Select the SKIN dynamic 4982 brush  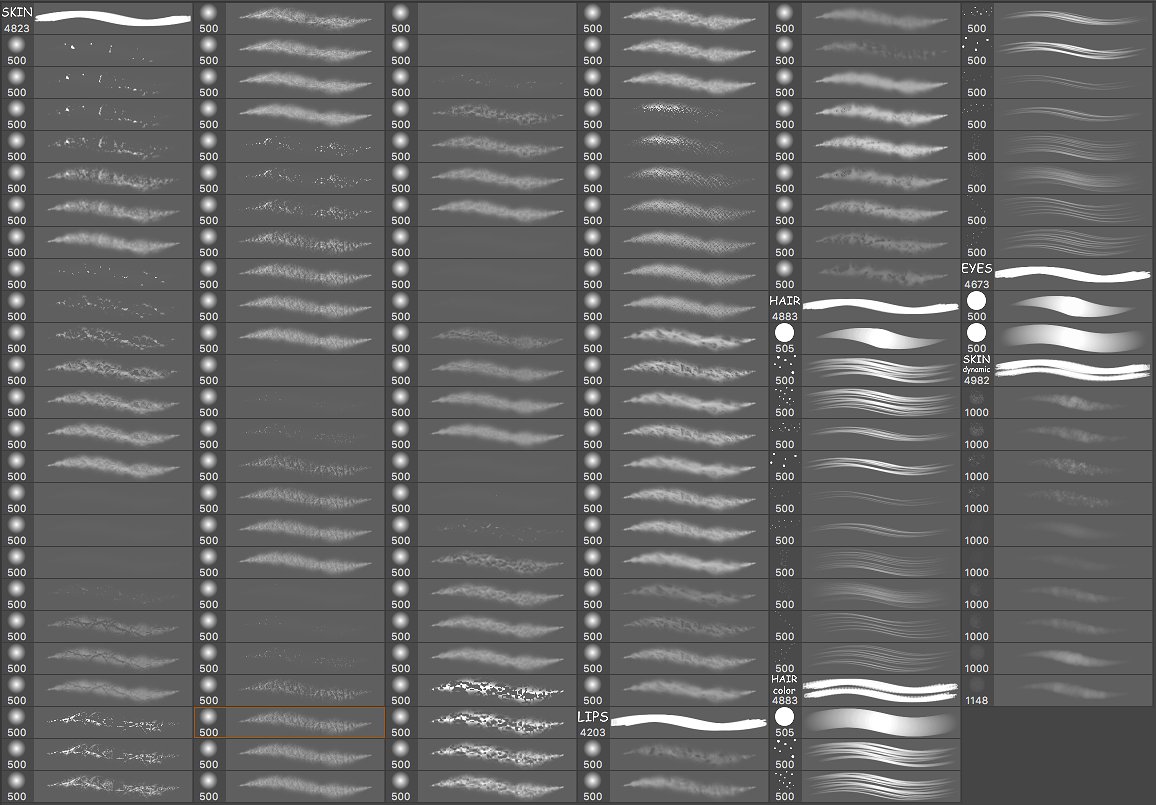point(1057,370)
